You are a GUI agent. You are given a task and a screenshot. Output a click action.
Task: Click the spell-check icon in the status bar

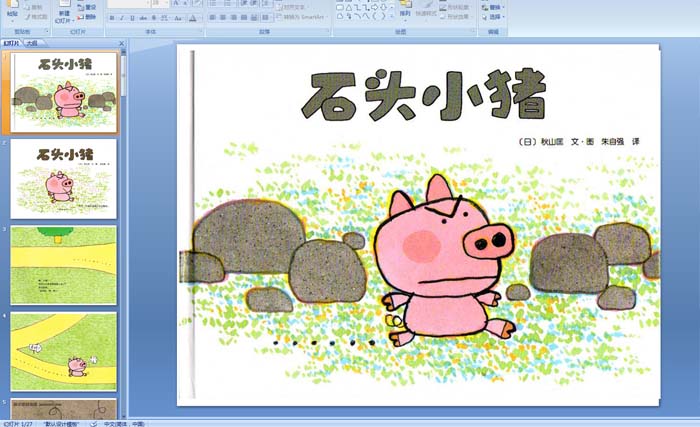(93, 424)
